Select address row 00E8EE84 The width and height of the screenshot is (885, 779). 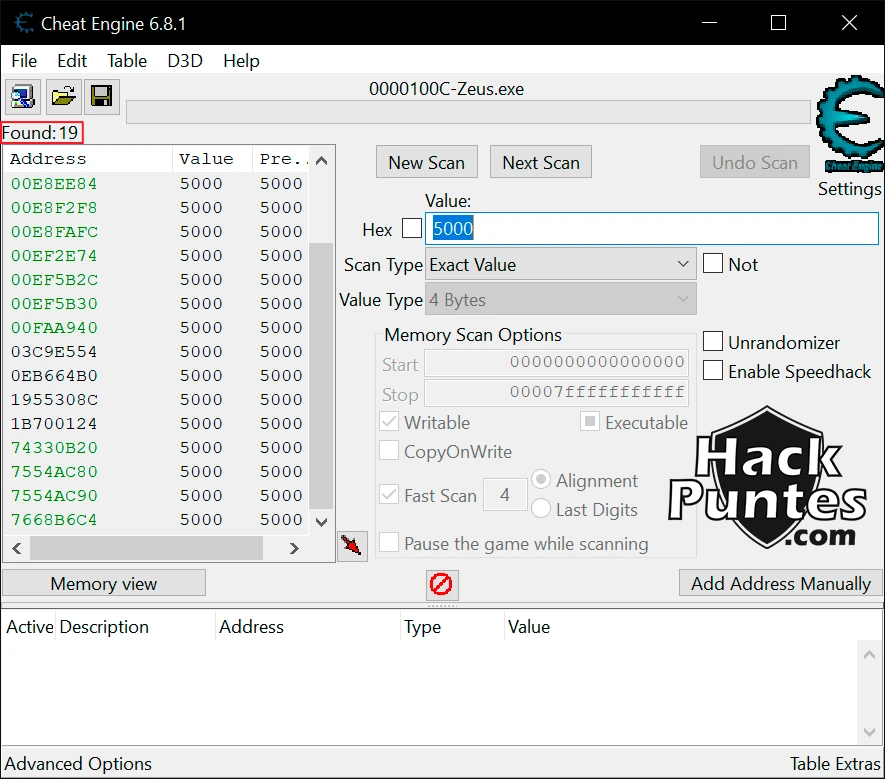coord(156,183)
